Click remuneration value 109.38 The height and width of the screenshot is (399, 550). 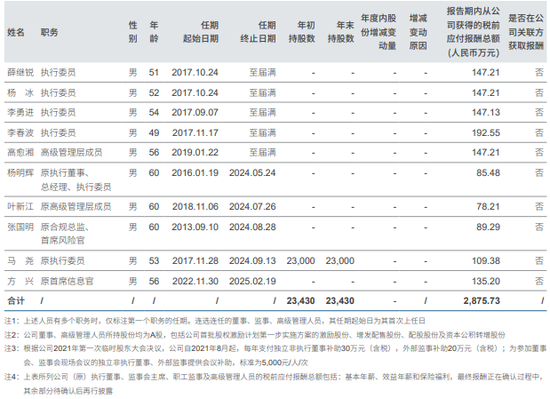pos(486,261)
